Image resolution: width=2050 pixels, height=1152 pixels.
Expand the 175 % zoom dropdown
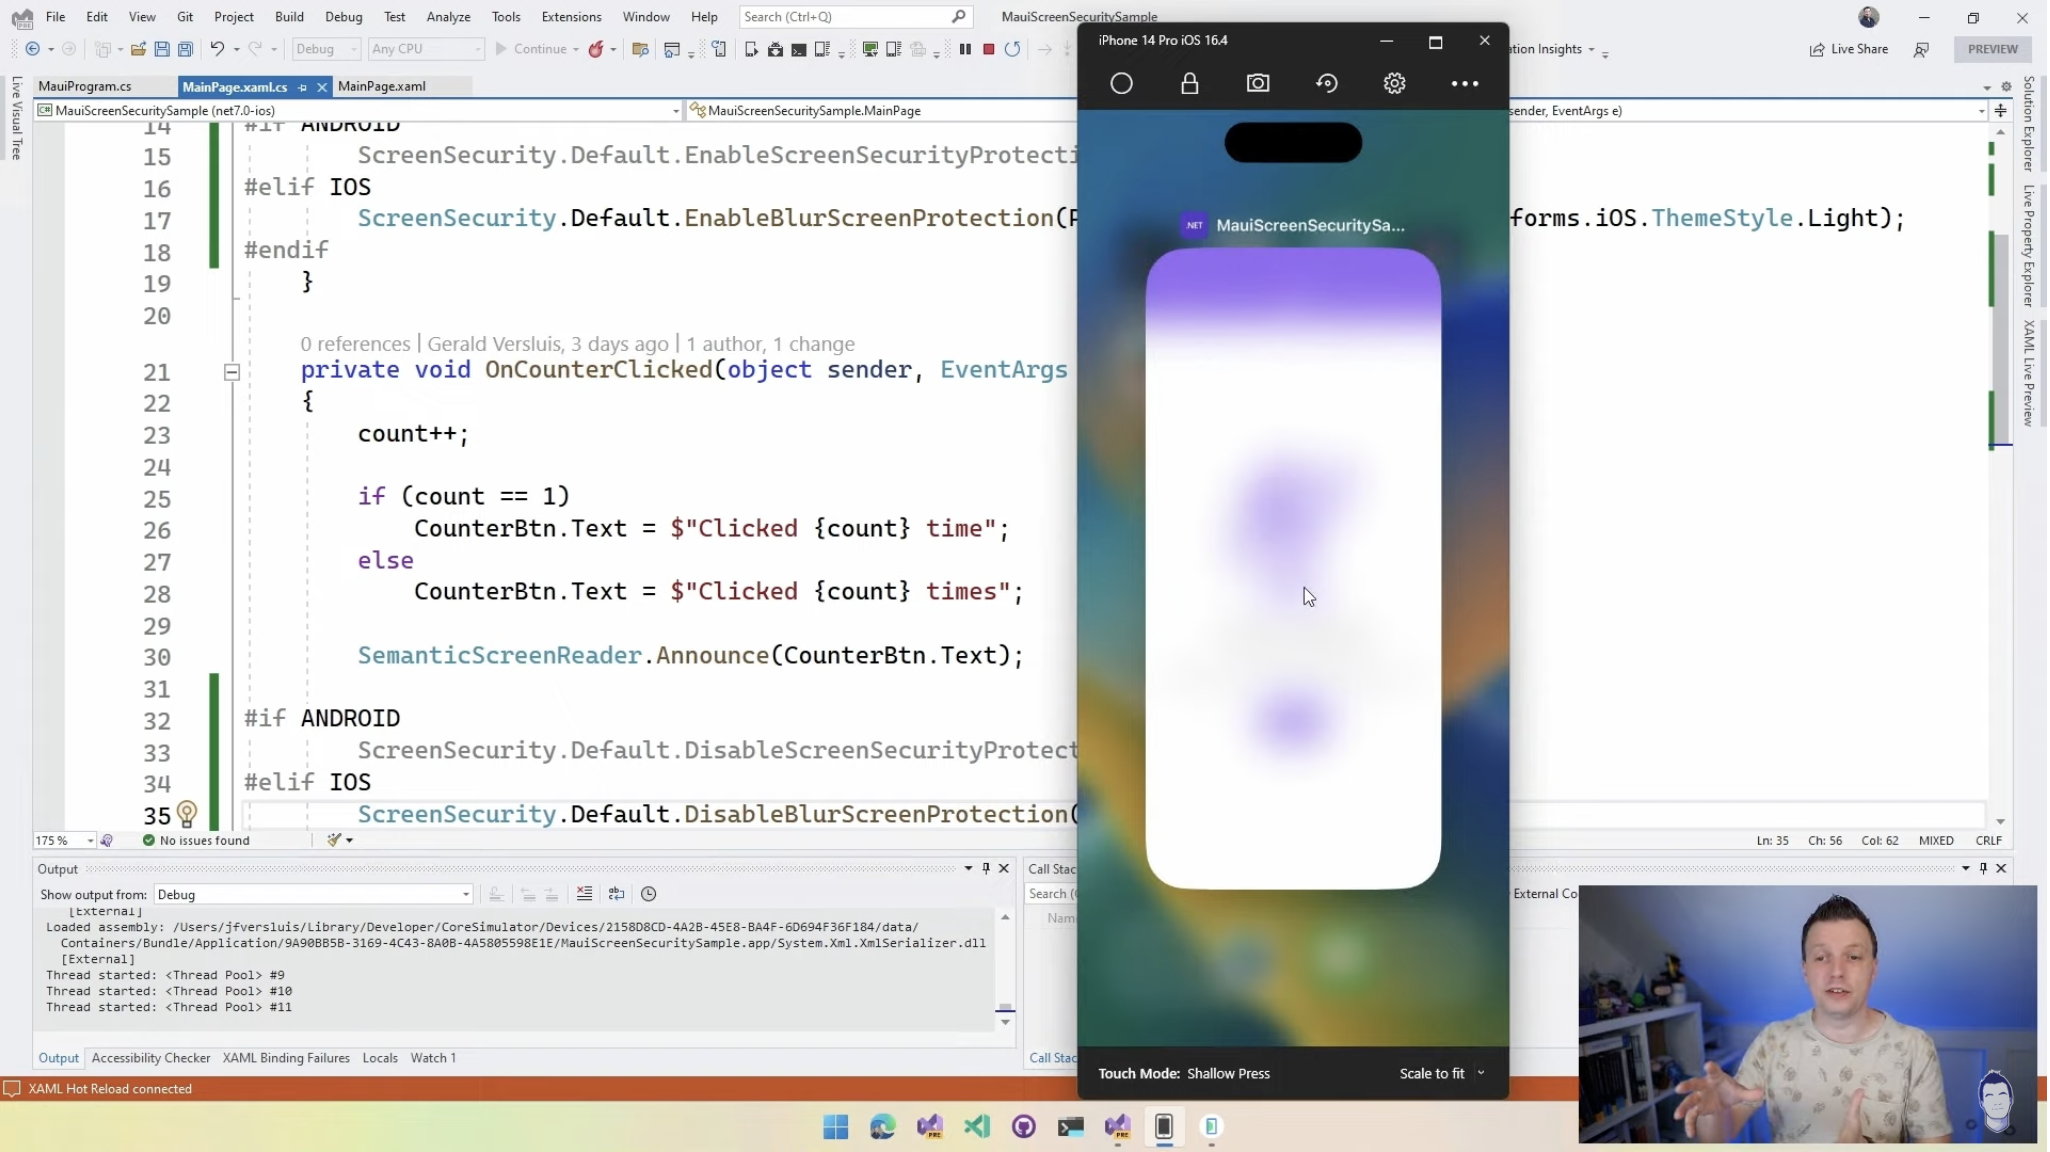(x=90, y=841)
